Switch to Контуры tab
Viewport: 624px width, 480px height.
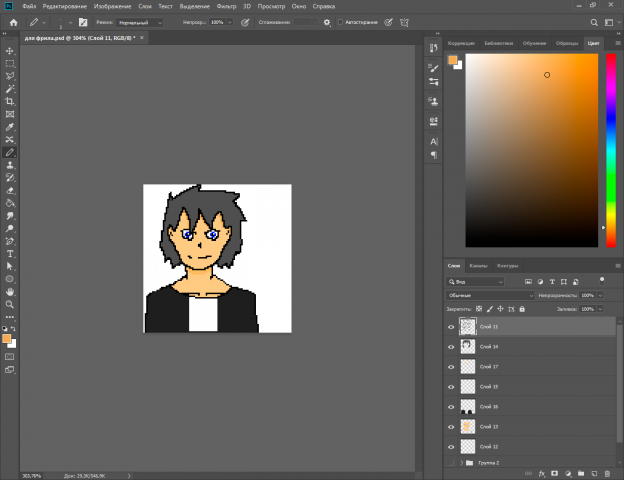click(x=507, y=266)
